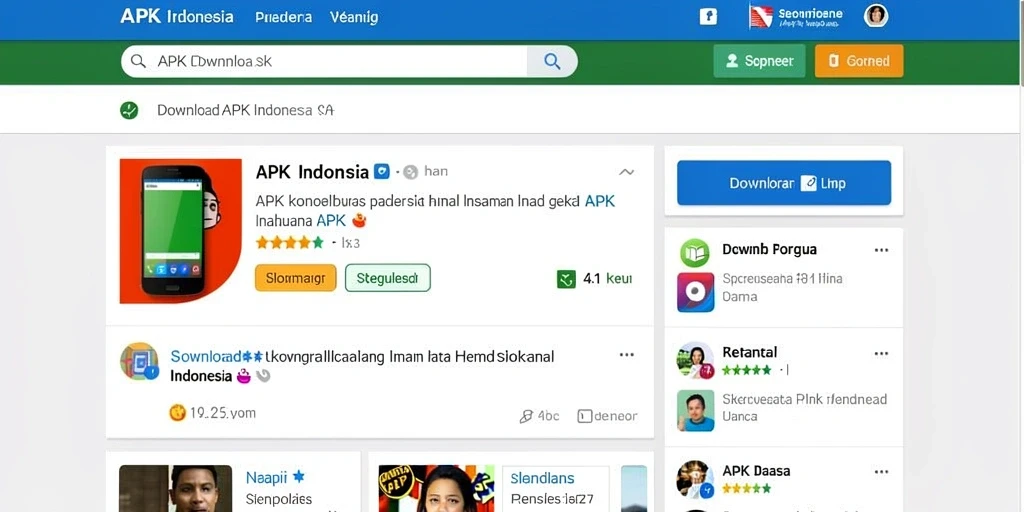Viewport: 1024px width, 512px height.
Task: Click the Stegulesdt outlined button
Action: click(388, 278)
